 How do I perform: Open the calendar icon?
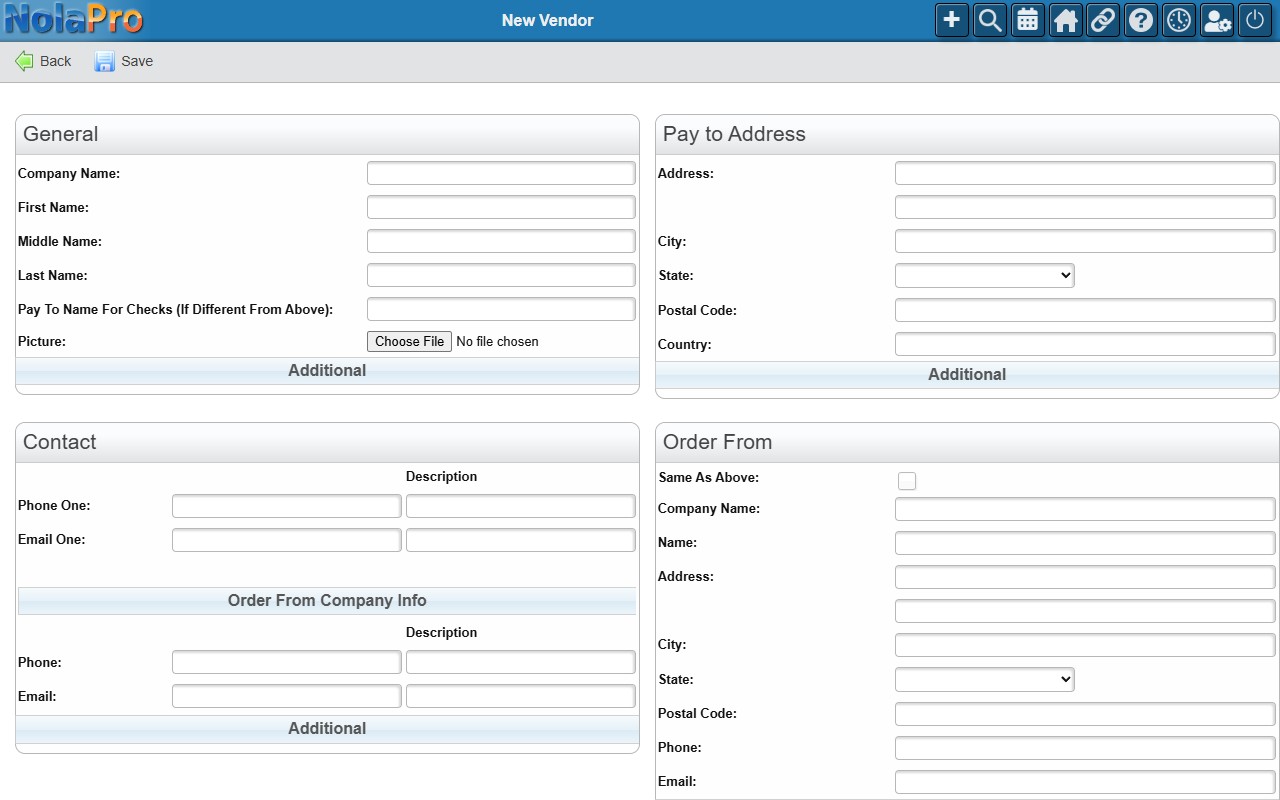pos(1028,20)
